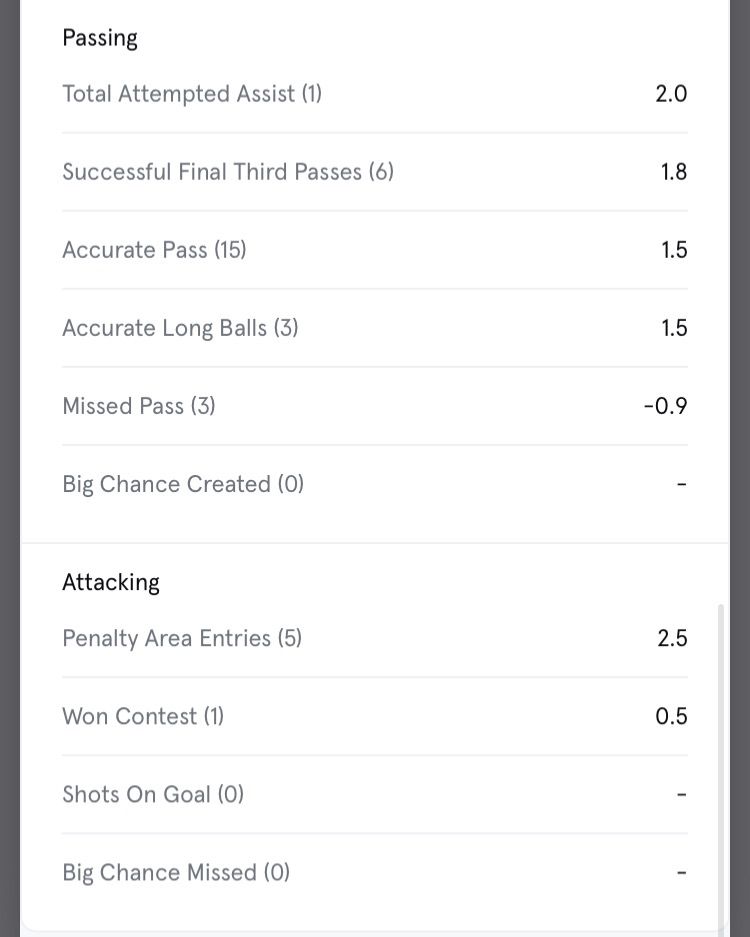Click the -0.9 Missed Pass score
Screen dimensions: 750x937
tap(665, 406)
